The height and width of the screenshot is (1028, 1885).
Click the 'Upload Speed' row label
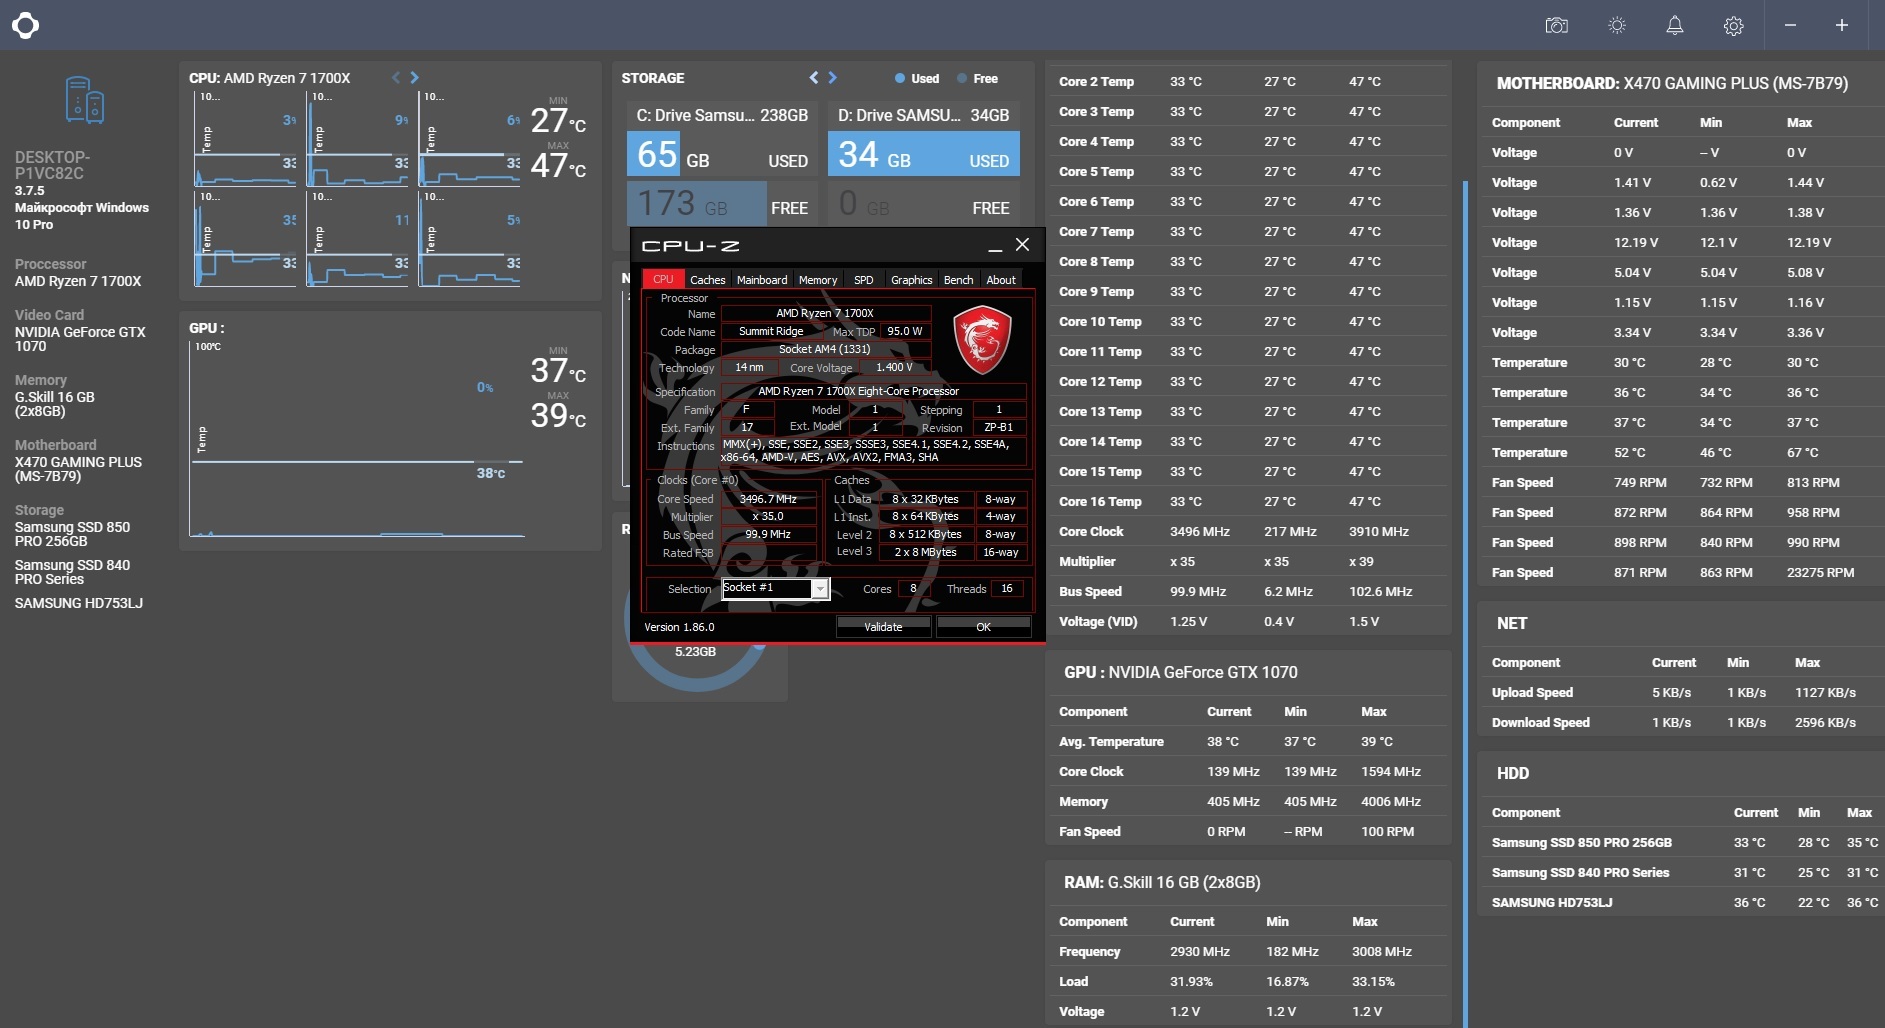coord(1532,693)
